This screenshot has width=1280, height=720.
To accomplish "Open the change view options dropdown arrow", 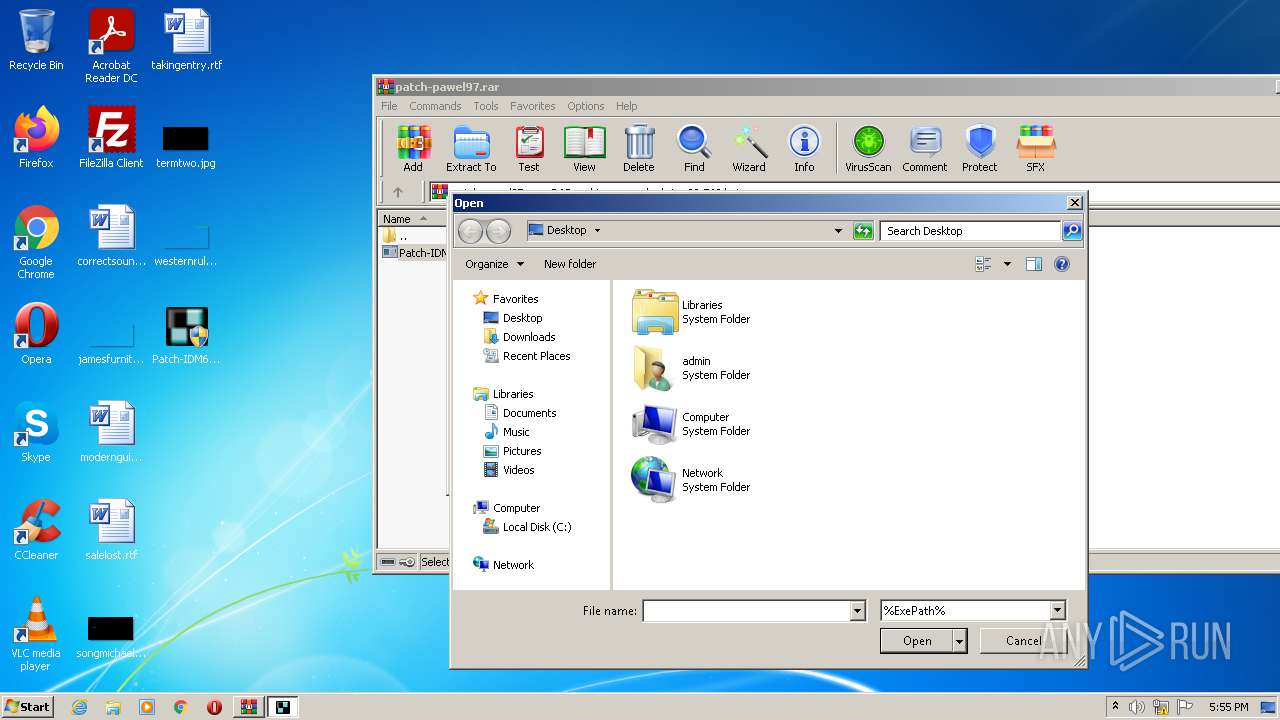I will click(1007, 264).
